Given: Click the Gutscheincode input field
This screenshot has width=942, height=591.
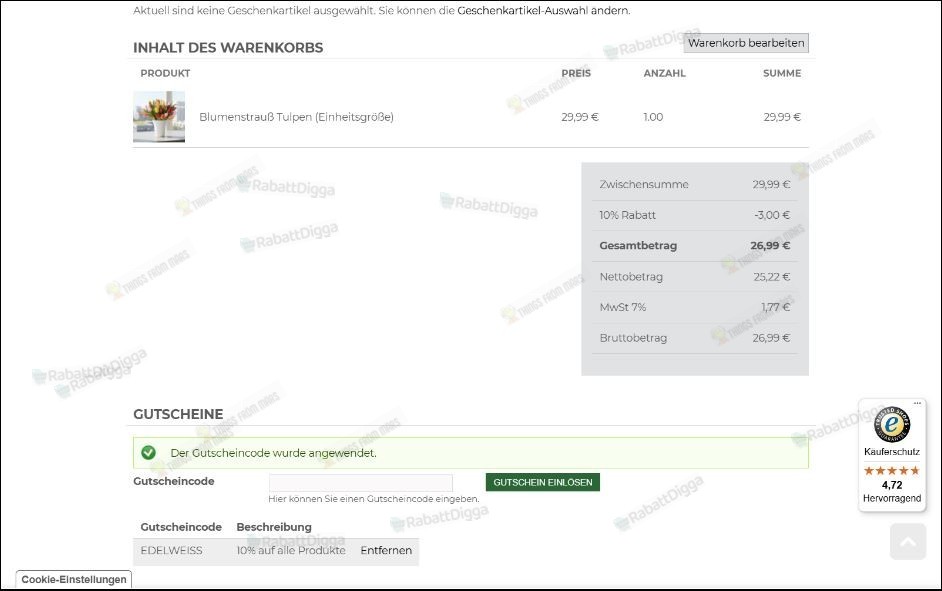Looking at the screenshot, I should point(360,482).
